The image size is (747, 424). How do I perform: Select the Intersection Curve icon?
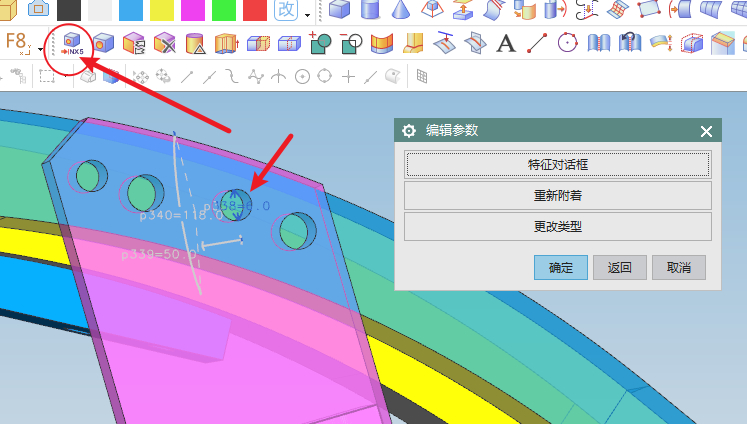coord(474,43)
